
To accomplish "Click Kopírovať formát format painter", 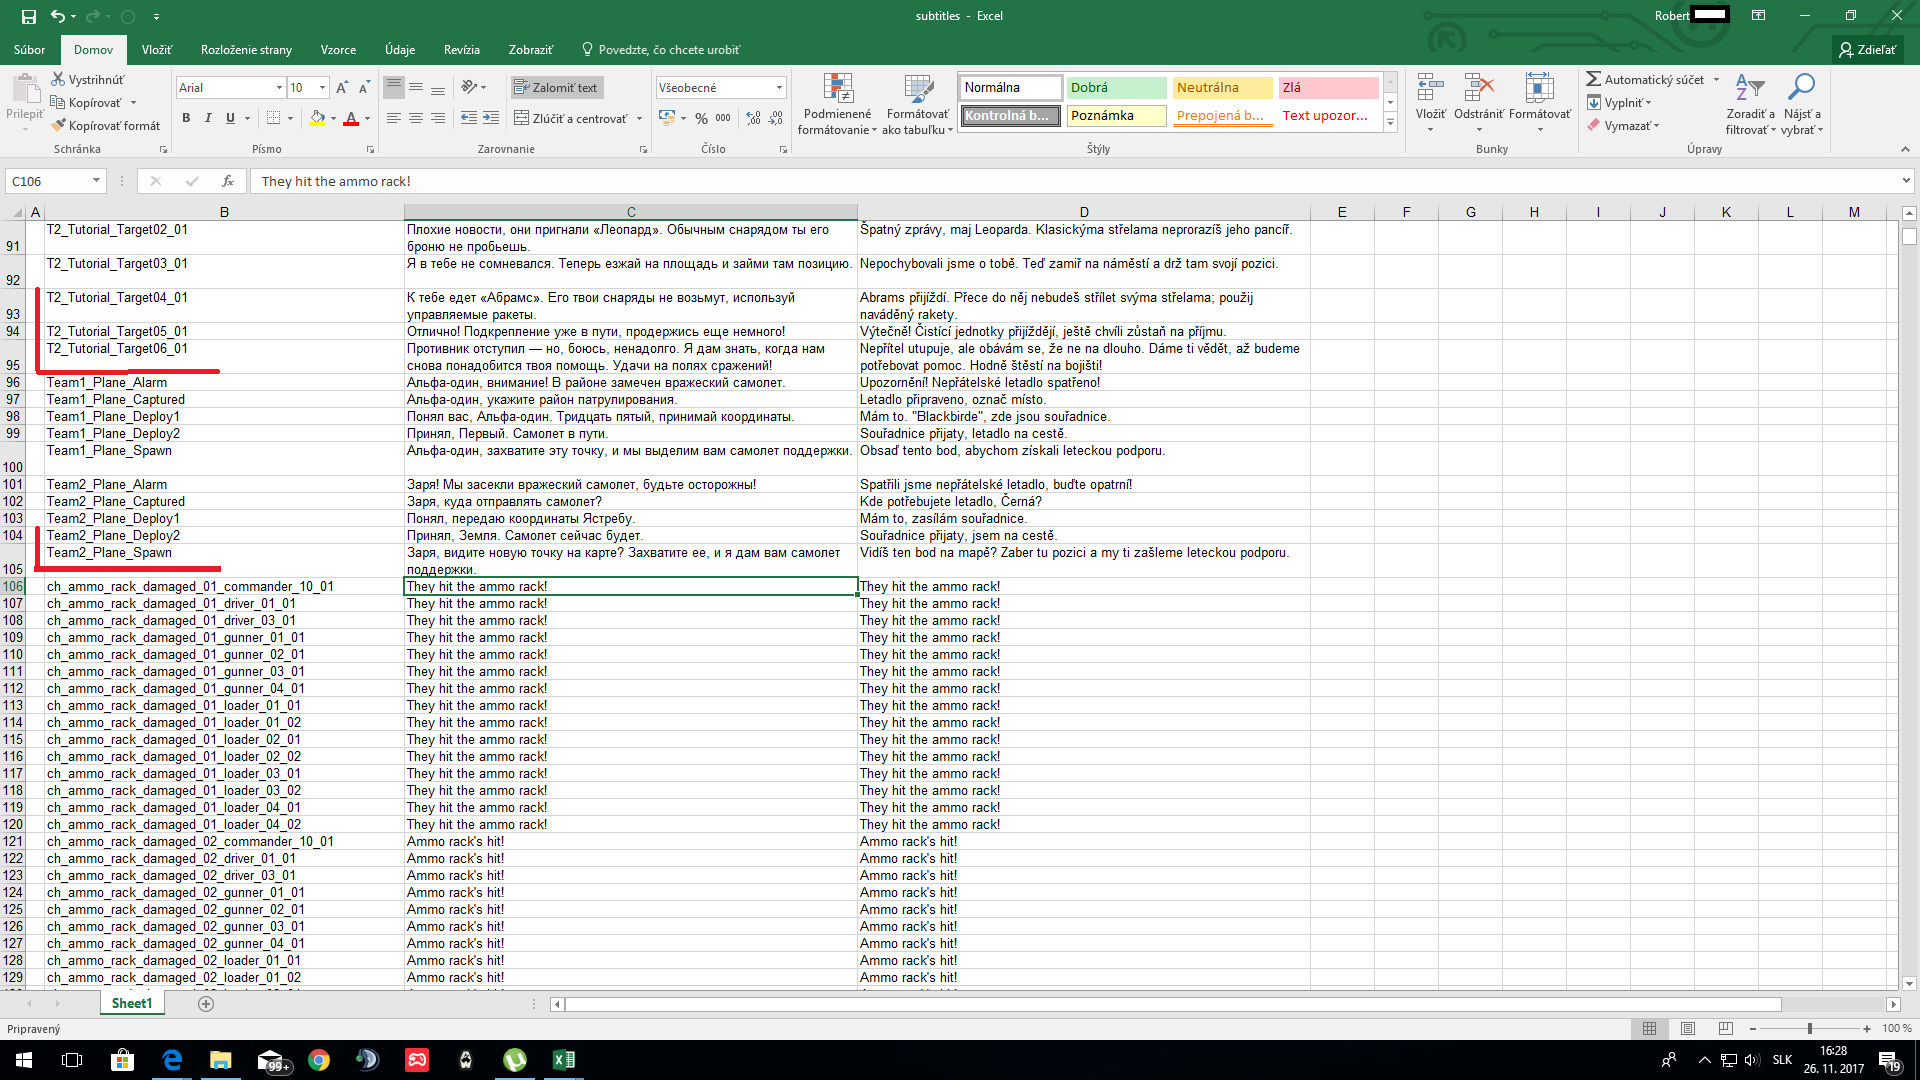I will (x=106, y=126).
